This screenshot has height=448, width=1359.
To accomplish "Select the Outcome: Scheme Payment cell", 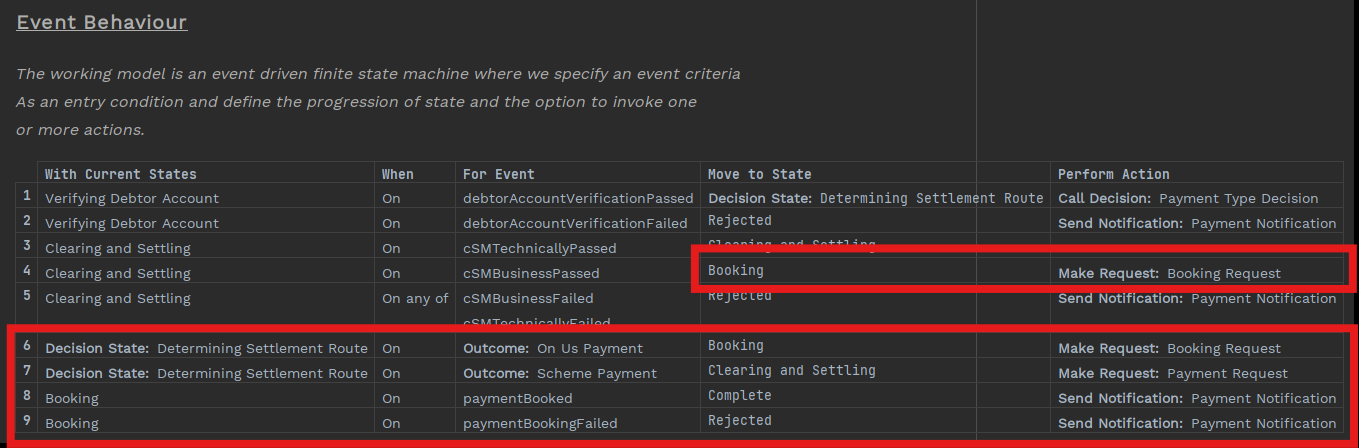I will click(560, 373).
